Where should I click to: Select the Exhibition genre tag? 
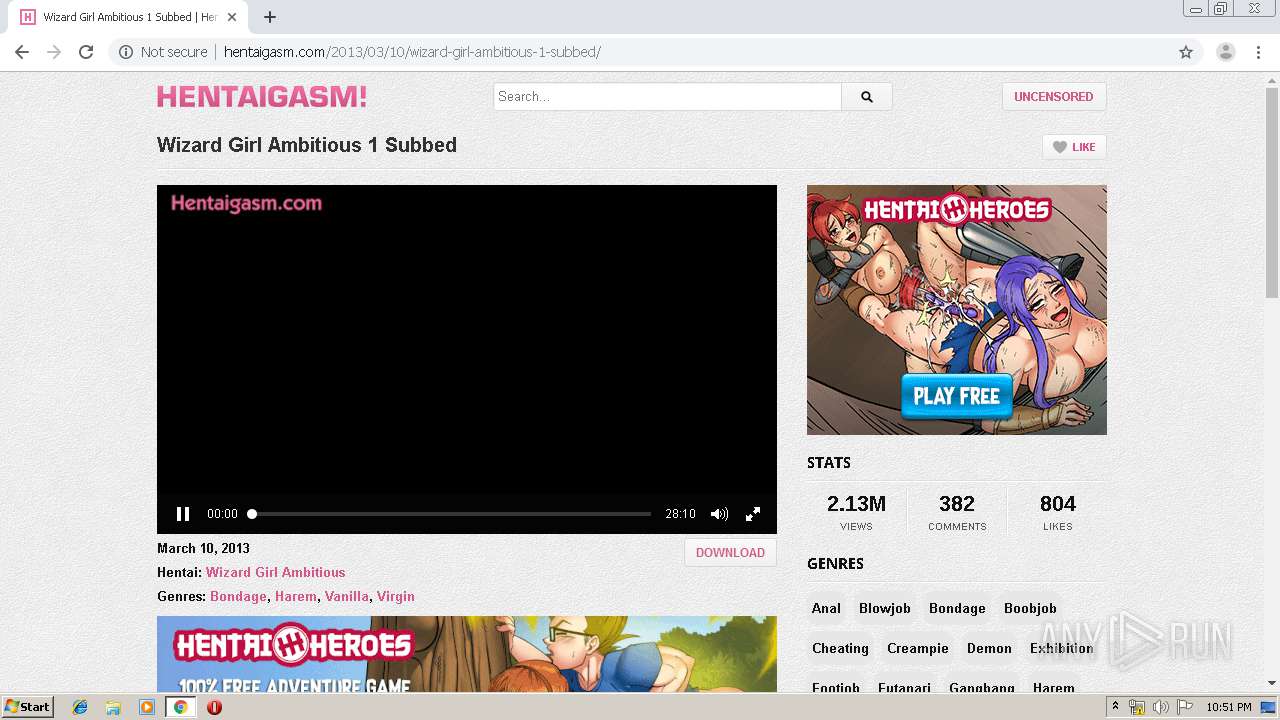(1061, 648)
